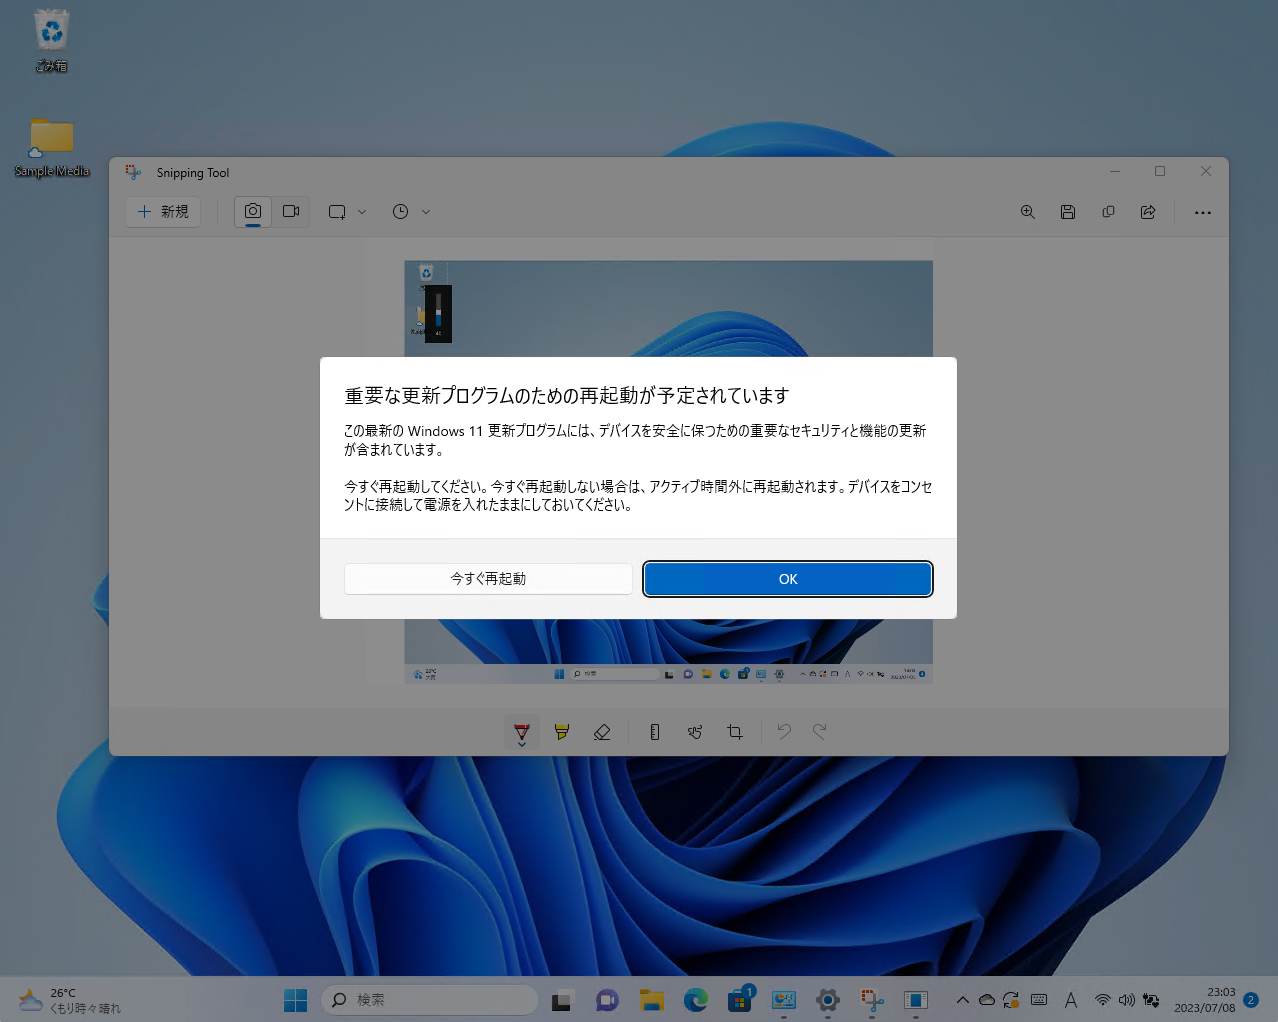The width and height of the screenshot is (1278, 1022).
Task: Share the captured screenshot
Action: (1147, 211)
